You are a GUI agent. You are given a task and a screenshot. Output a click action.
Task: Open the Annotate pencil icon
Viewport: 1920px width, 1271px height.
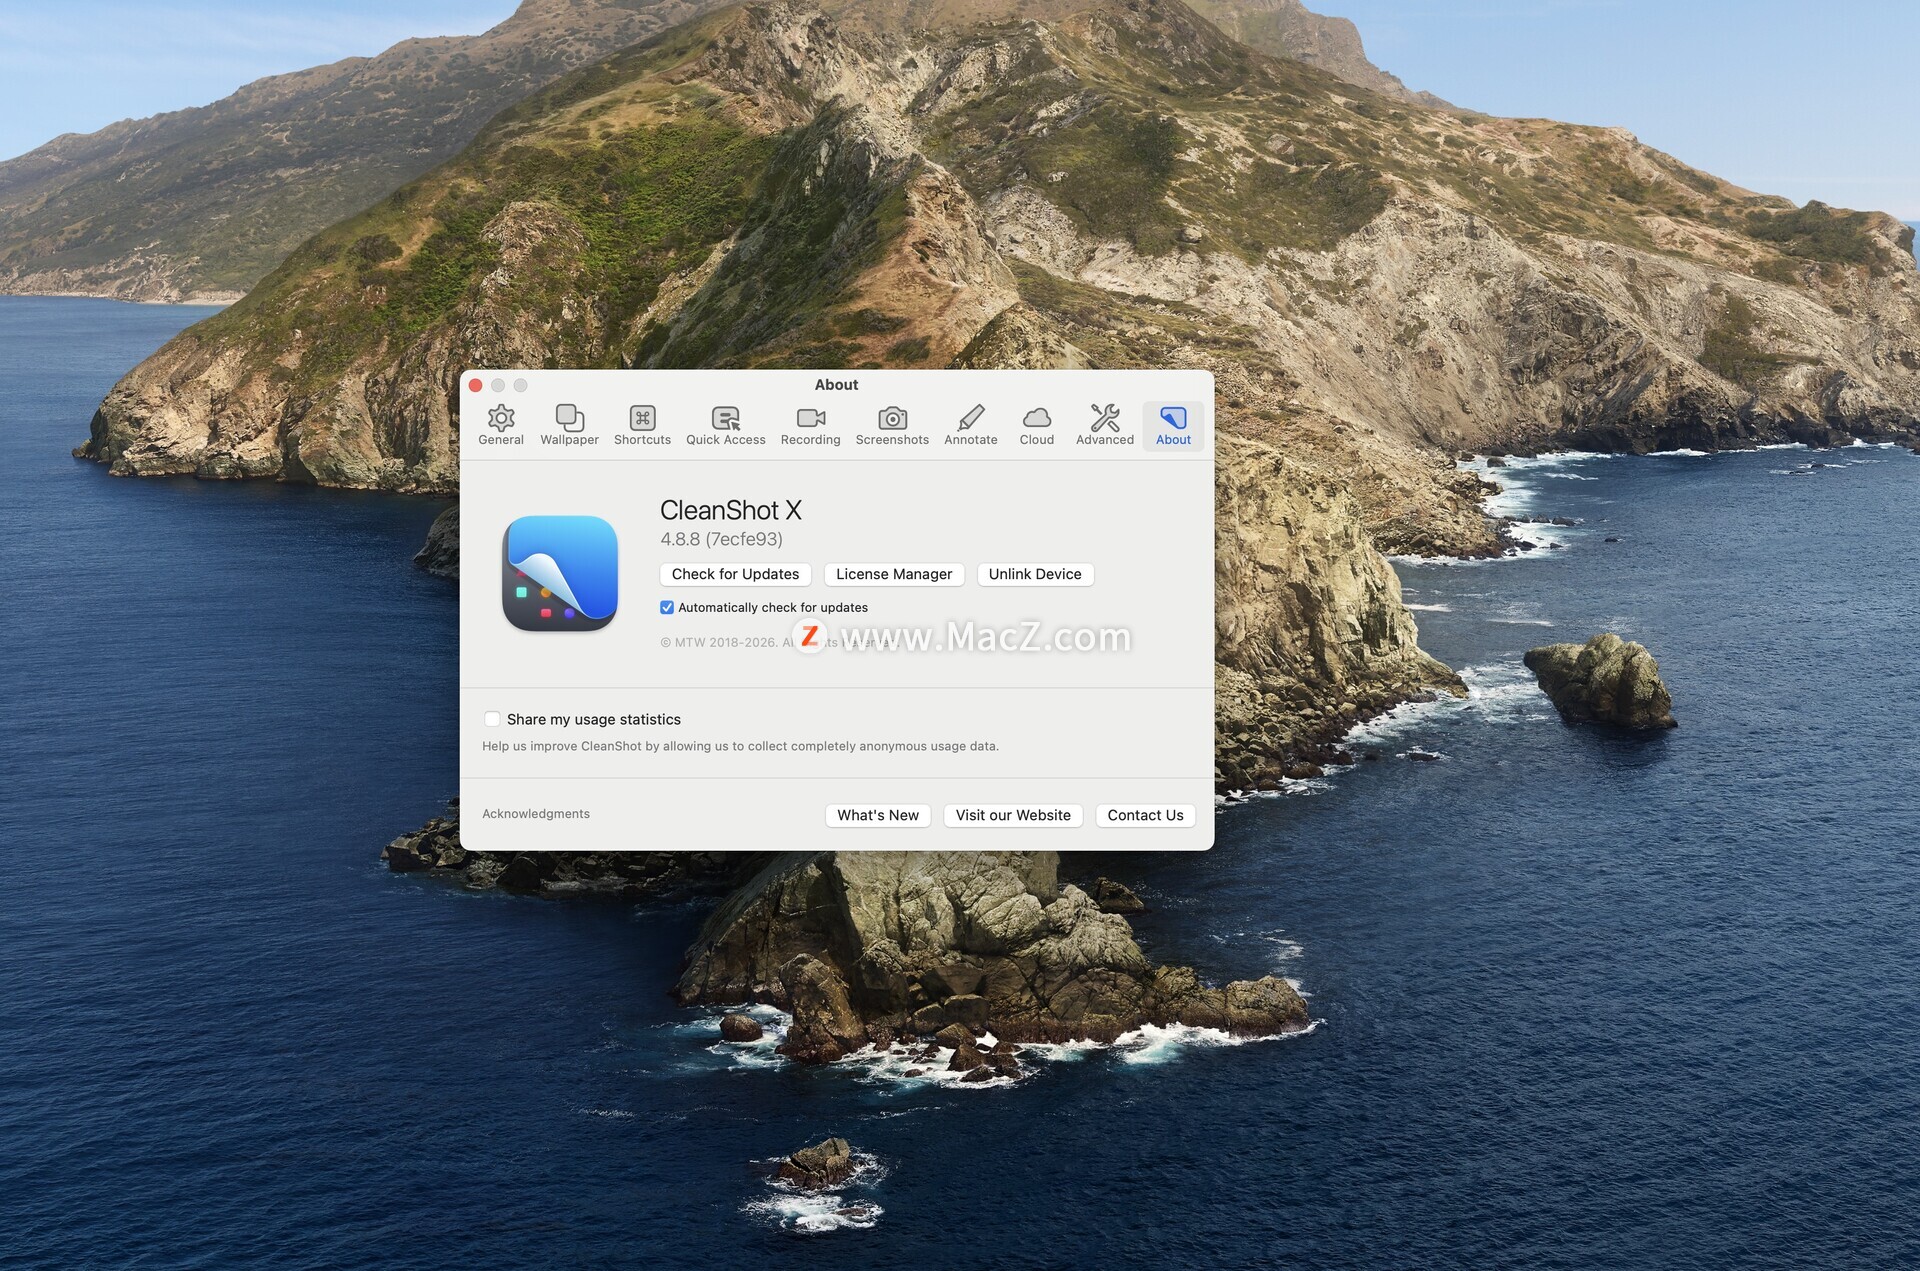970,418
